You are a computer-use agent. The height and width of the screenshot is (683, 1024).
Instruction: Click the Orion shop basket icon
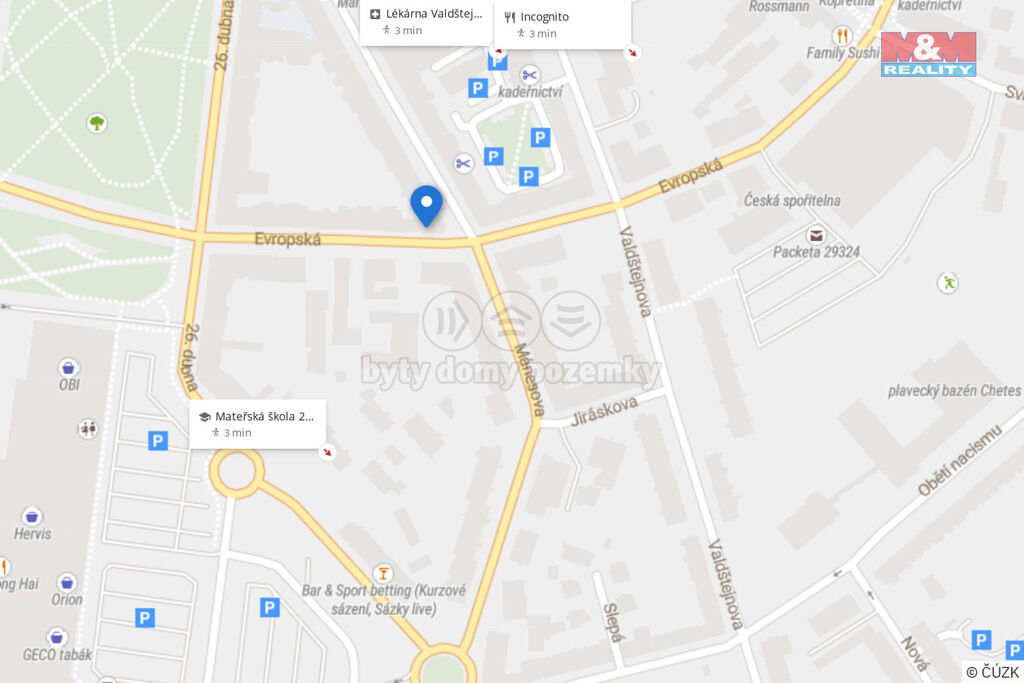point(67,582)
